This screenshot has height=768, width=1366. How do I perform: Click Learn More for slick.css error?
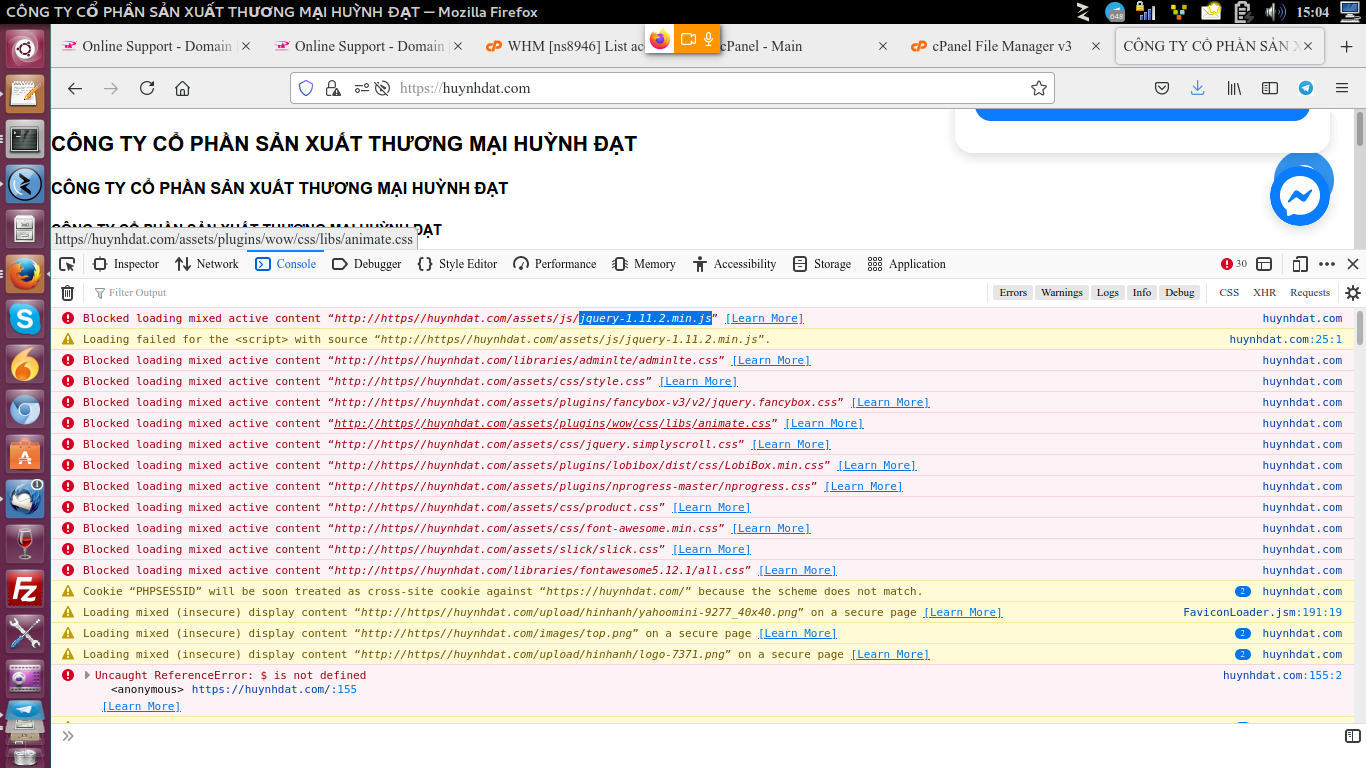pos(711,549)
